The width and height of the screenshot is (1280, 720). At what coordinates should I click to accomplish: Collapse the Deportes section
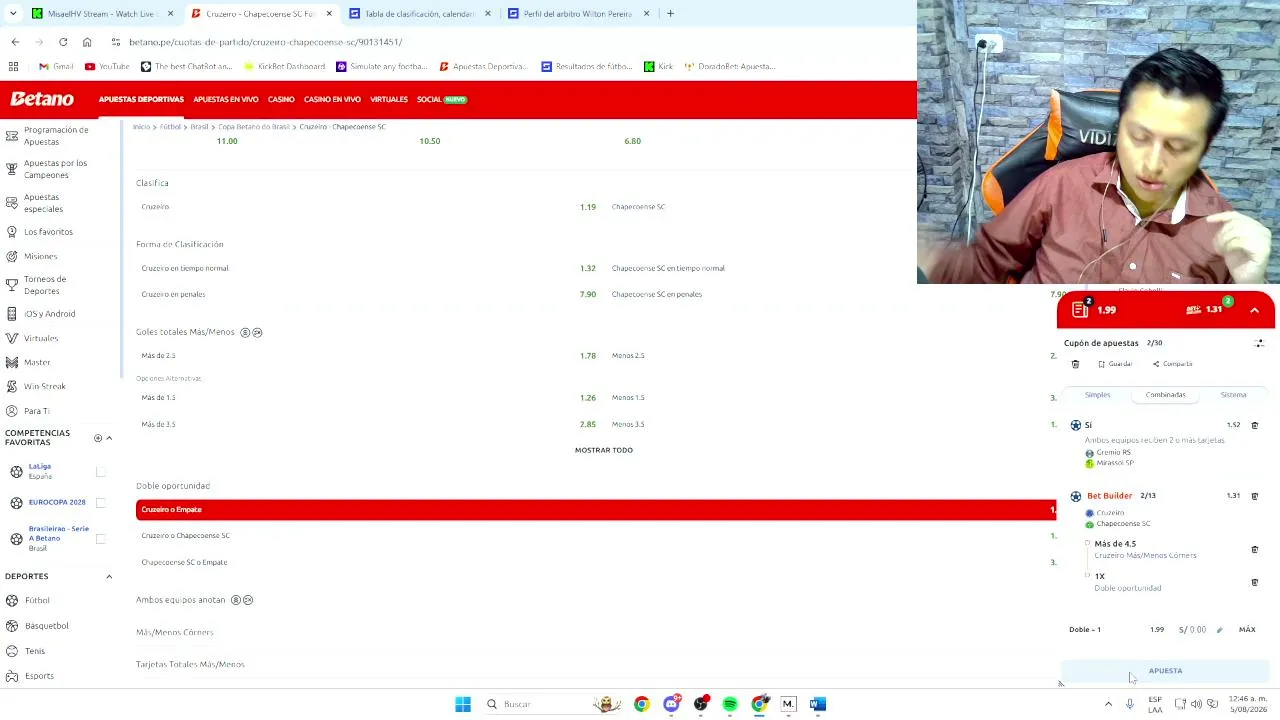[109, 576]
